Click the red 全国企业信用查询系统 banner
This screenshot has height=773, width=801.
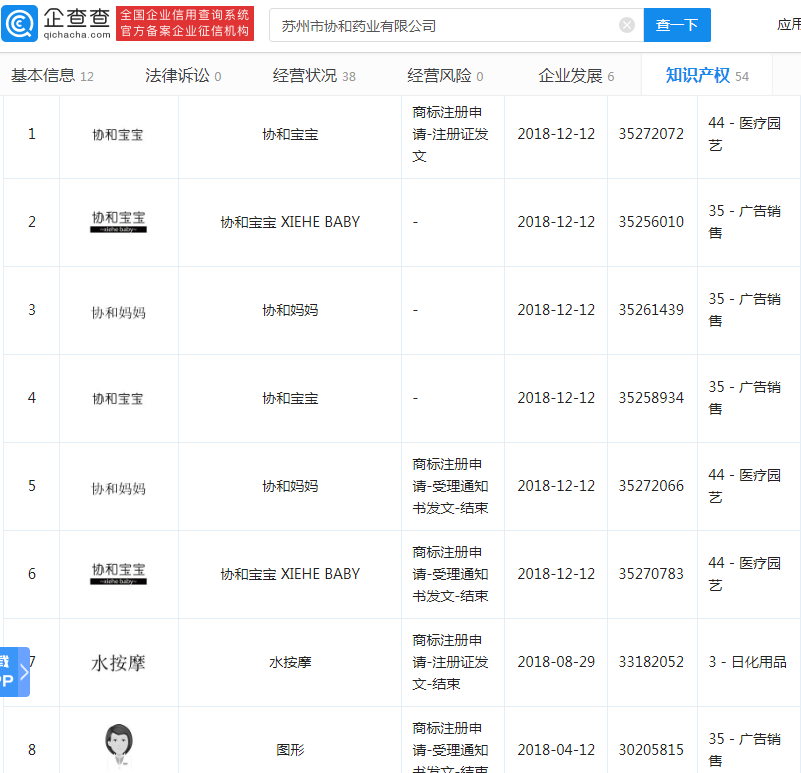[x=185, y=24]
